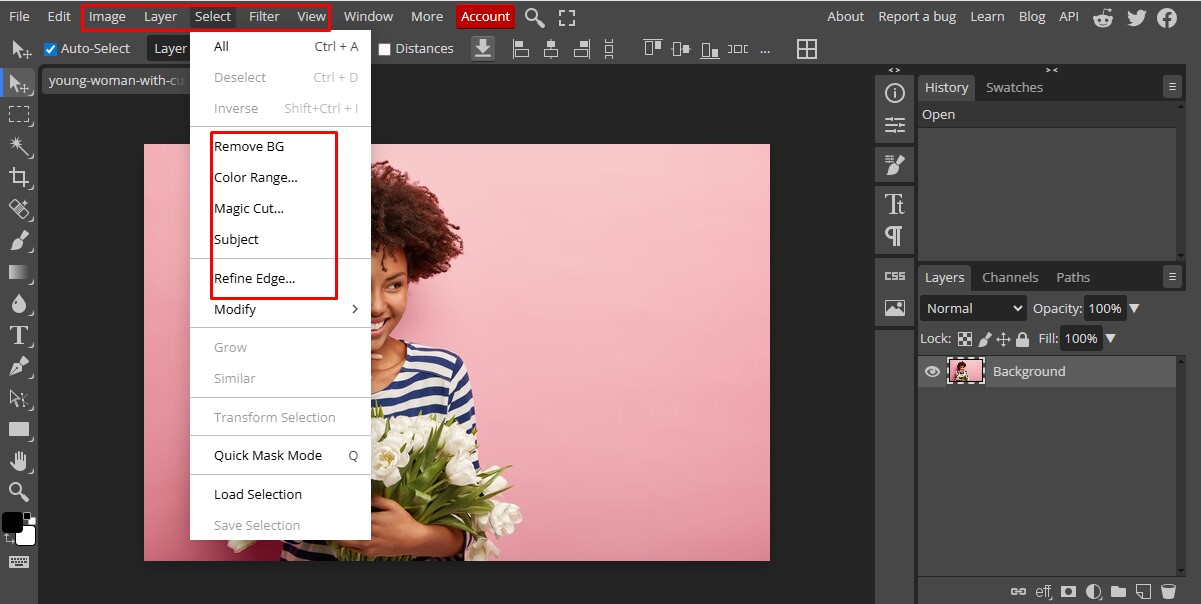Viewport: 1201px width, 604px height.
Task: Hide the Background layer
Action: 932,371
